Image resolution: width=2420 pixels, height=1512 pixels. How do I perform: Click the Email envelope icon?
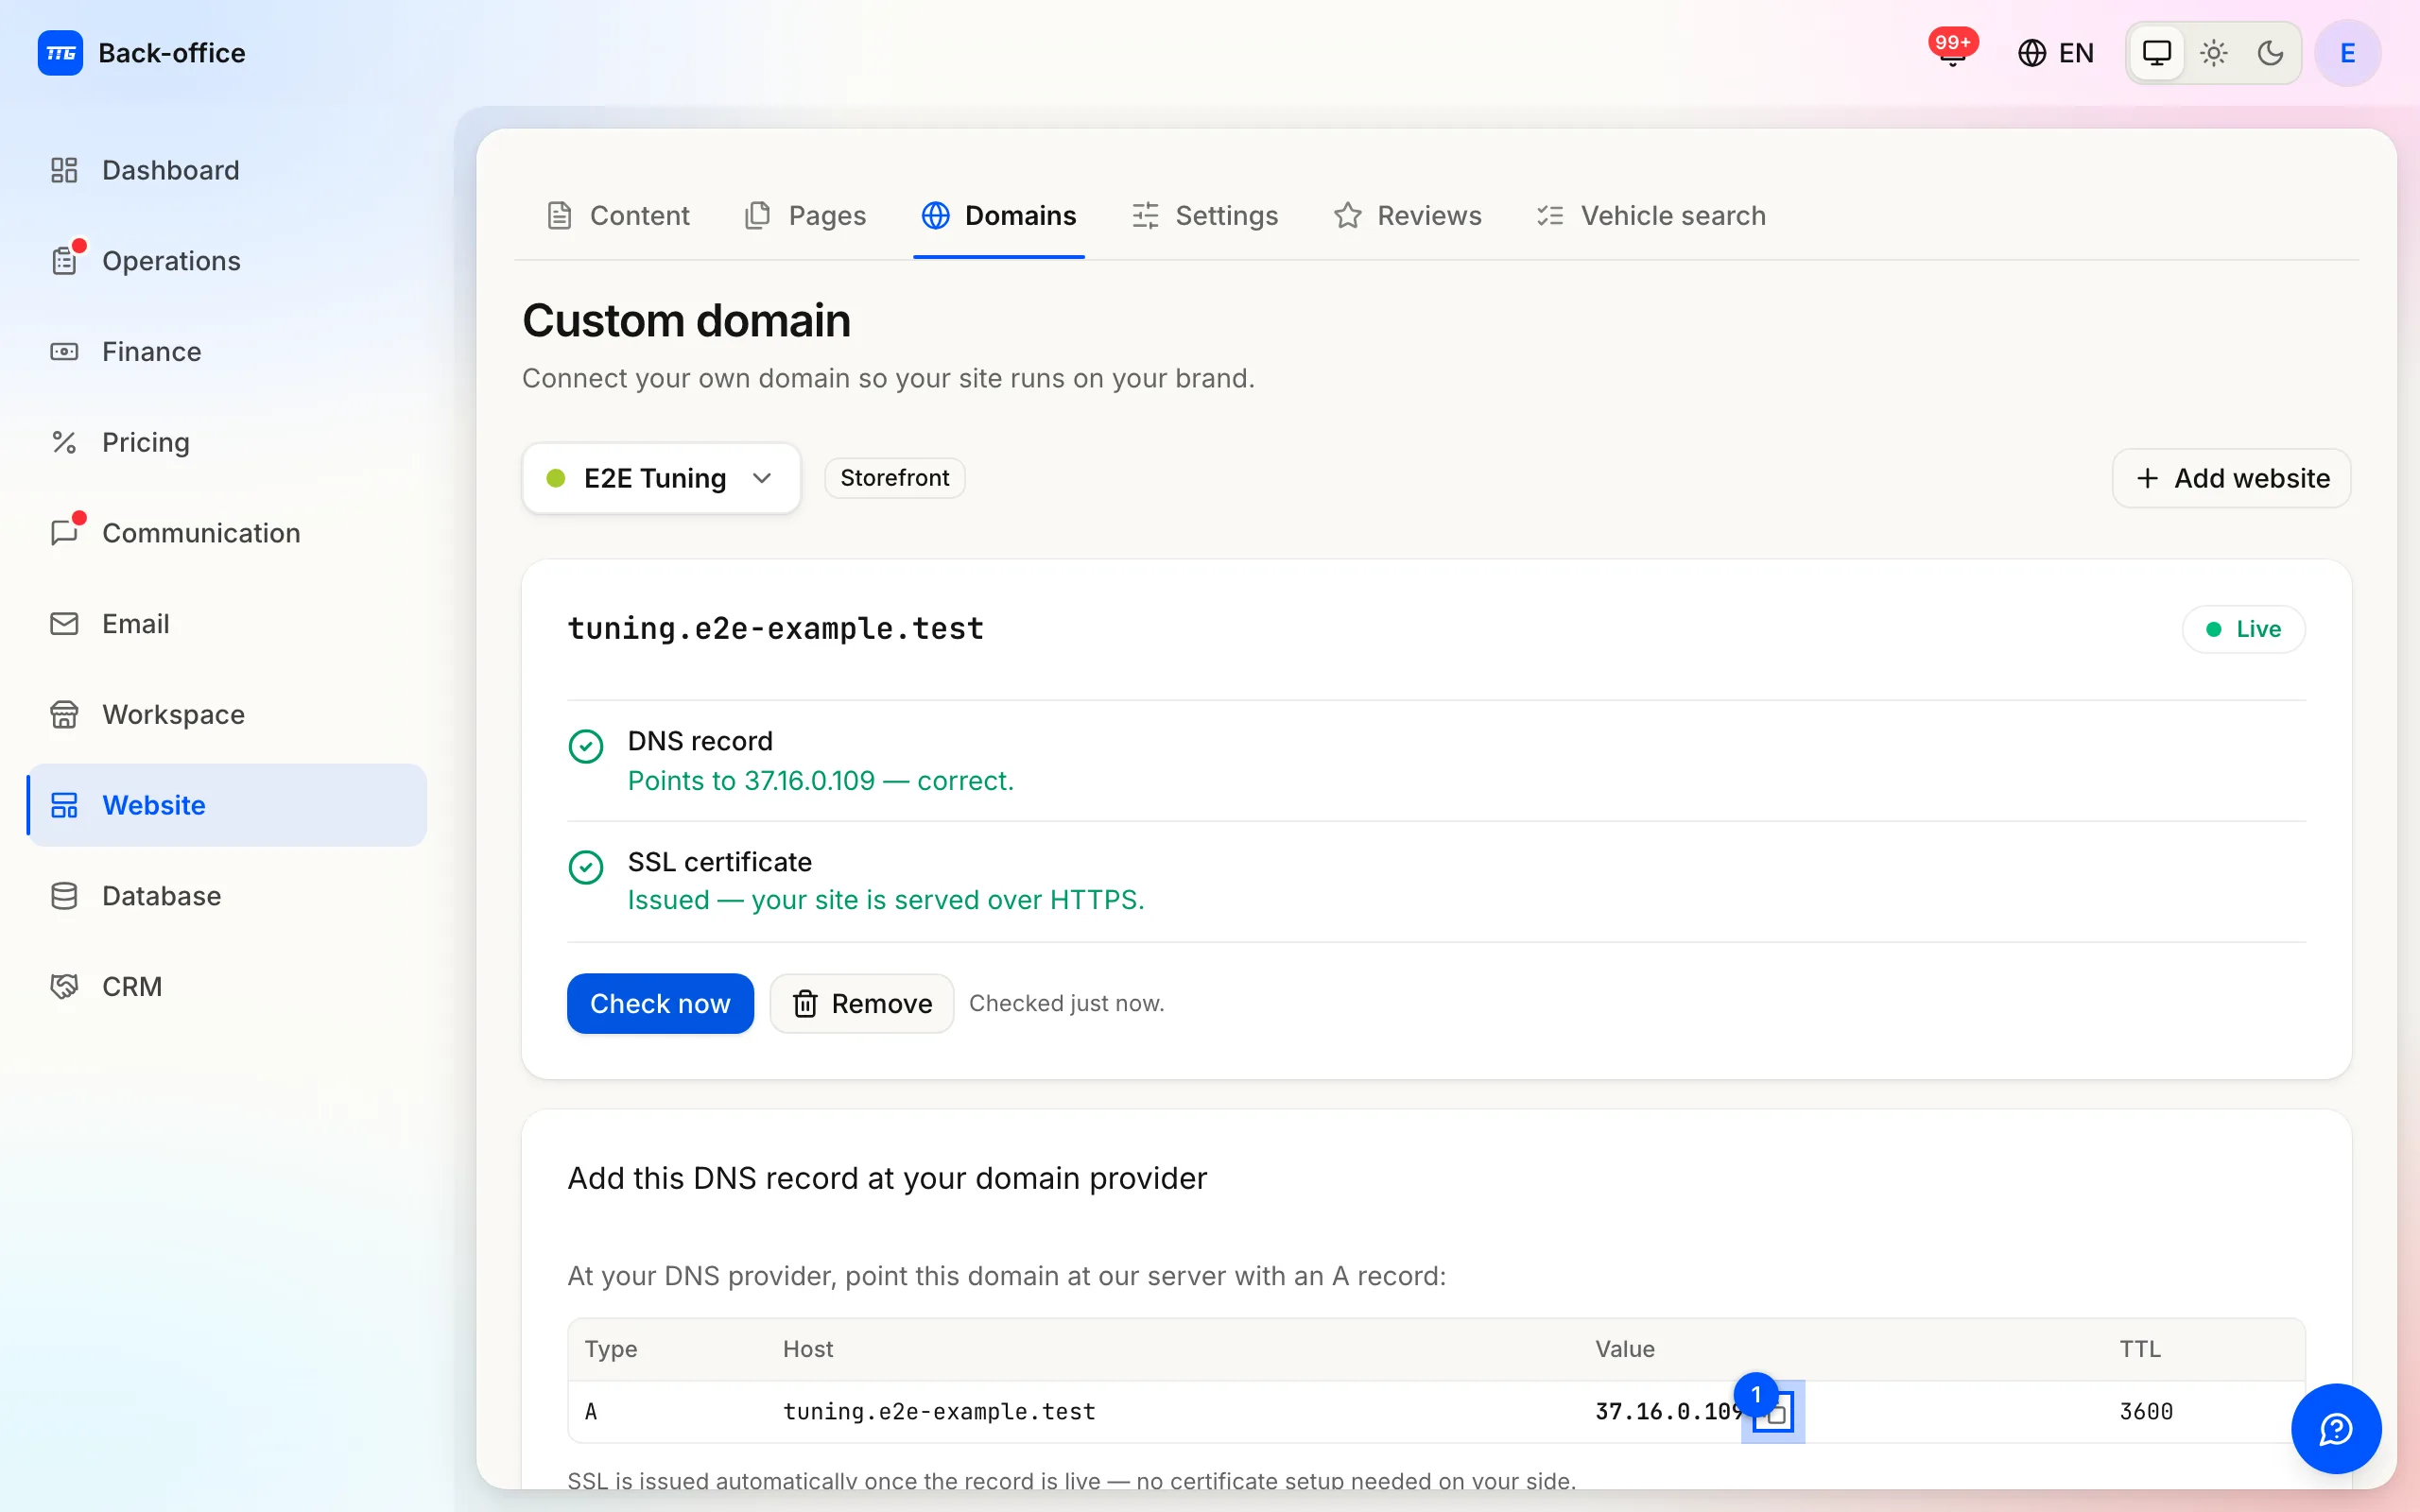(64, 624)
